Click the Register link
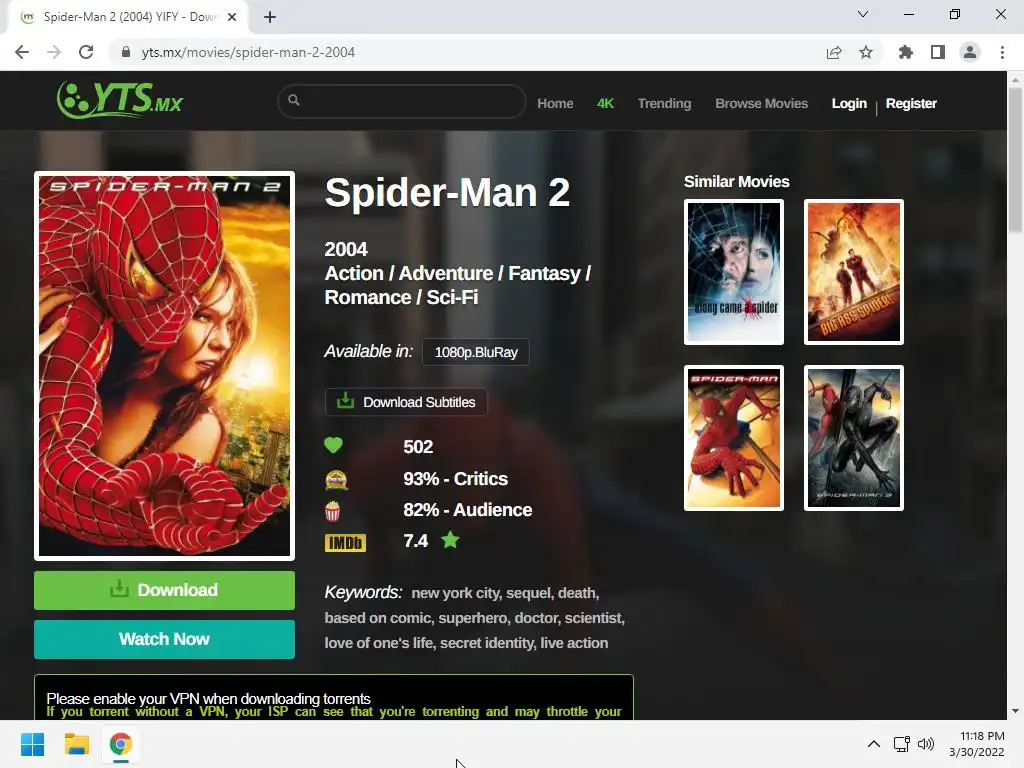The height and width of the screenshot is (768, 1024). coord(911,103)
